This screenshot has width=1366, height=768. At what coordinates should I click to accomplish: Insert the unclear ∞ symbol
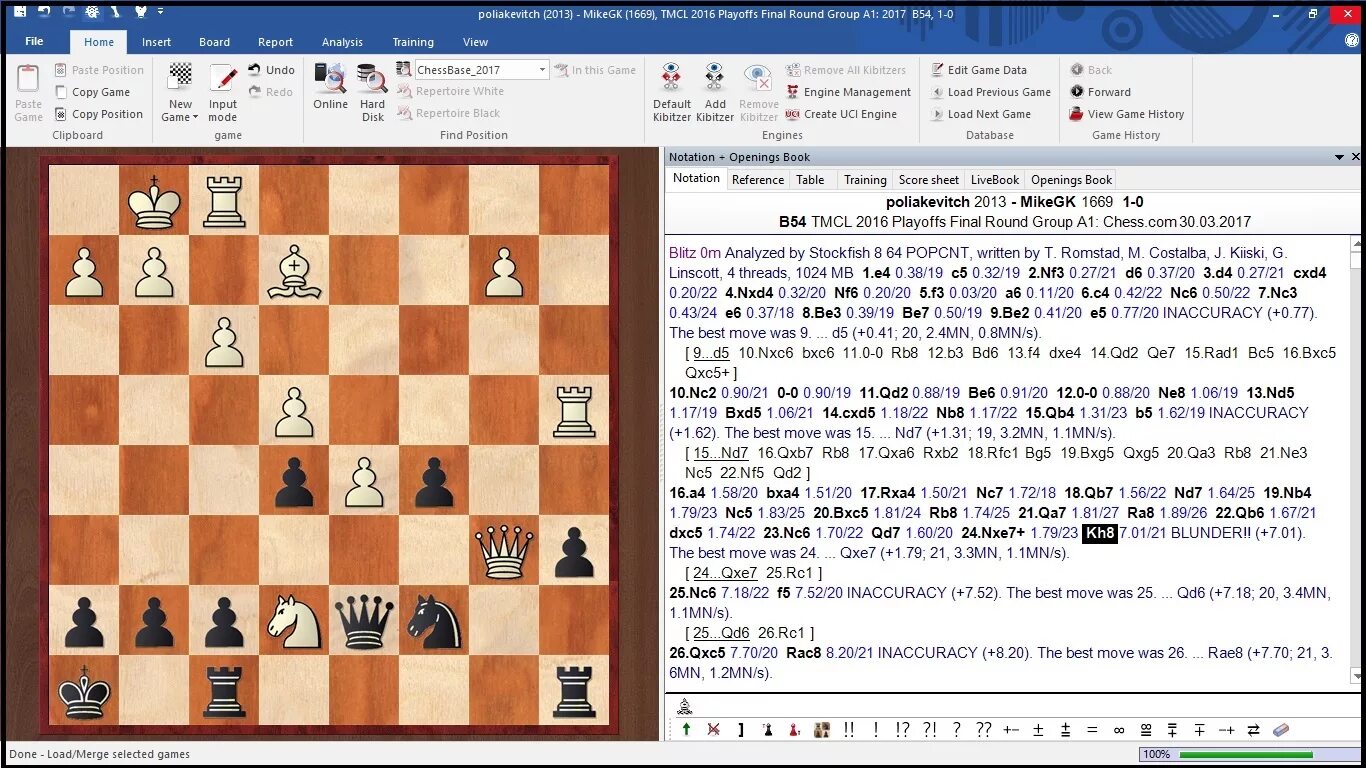pyautogui.click(x=1119, y=730)
